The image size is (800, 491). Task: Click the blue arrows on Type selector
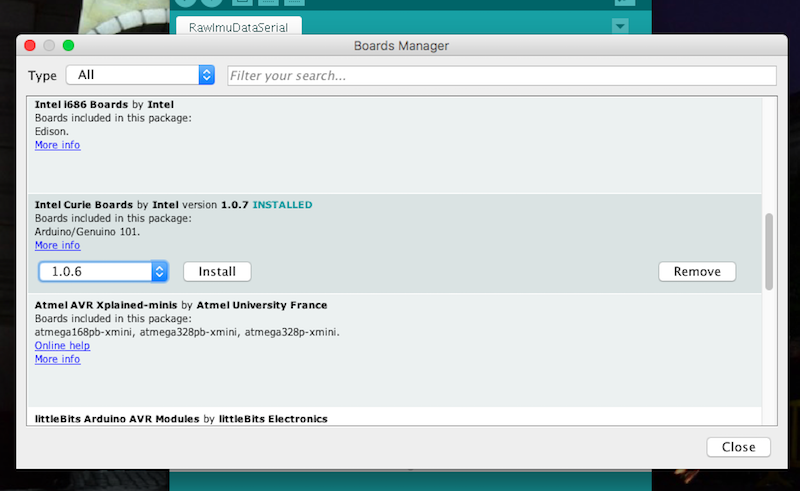point(207,75)
